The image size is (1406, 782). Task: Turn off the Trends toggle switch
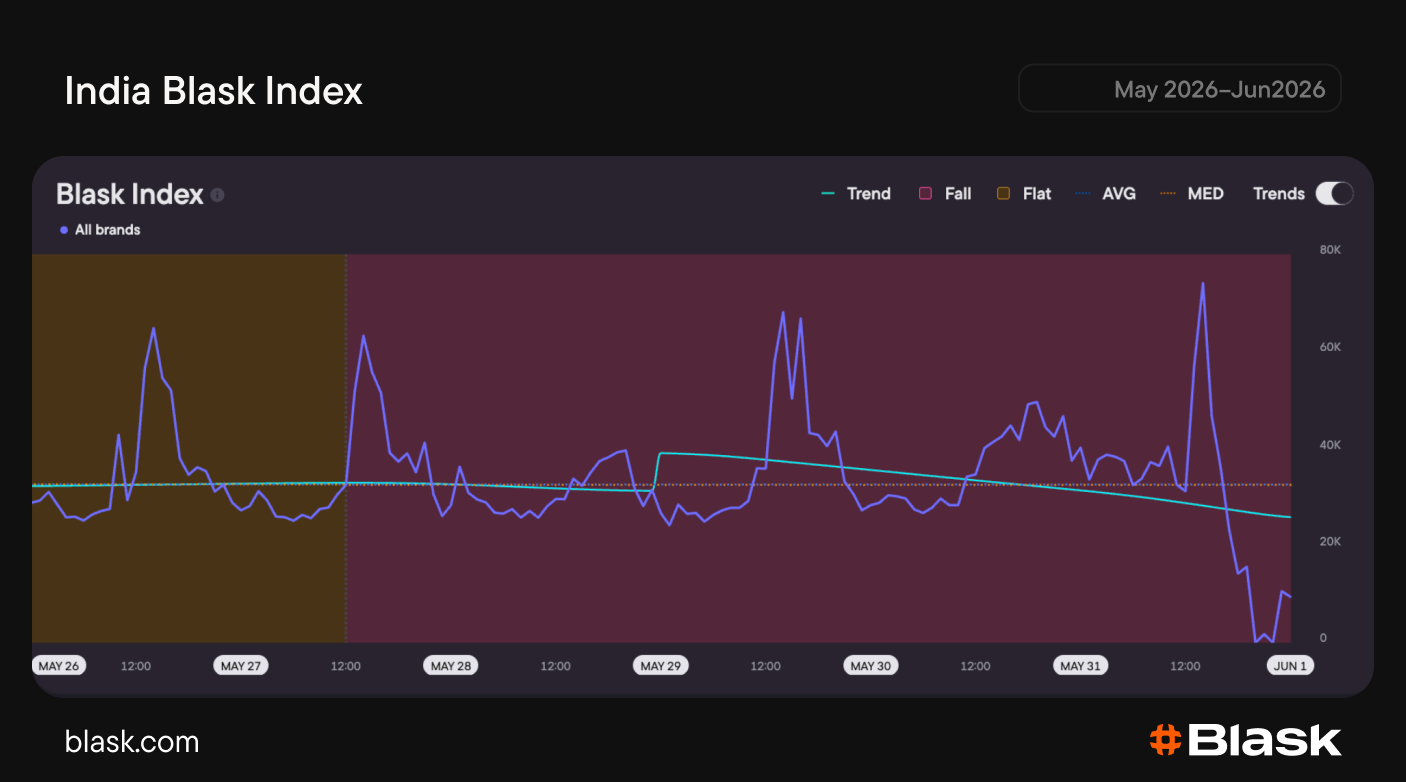pos(1334,194)
